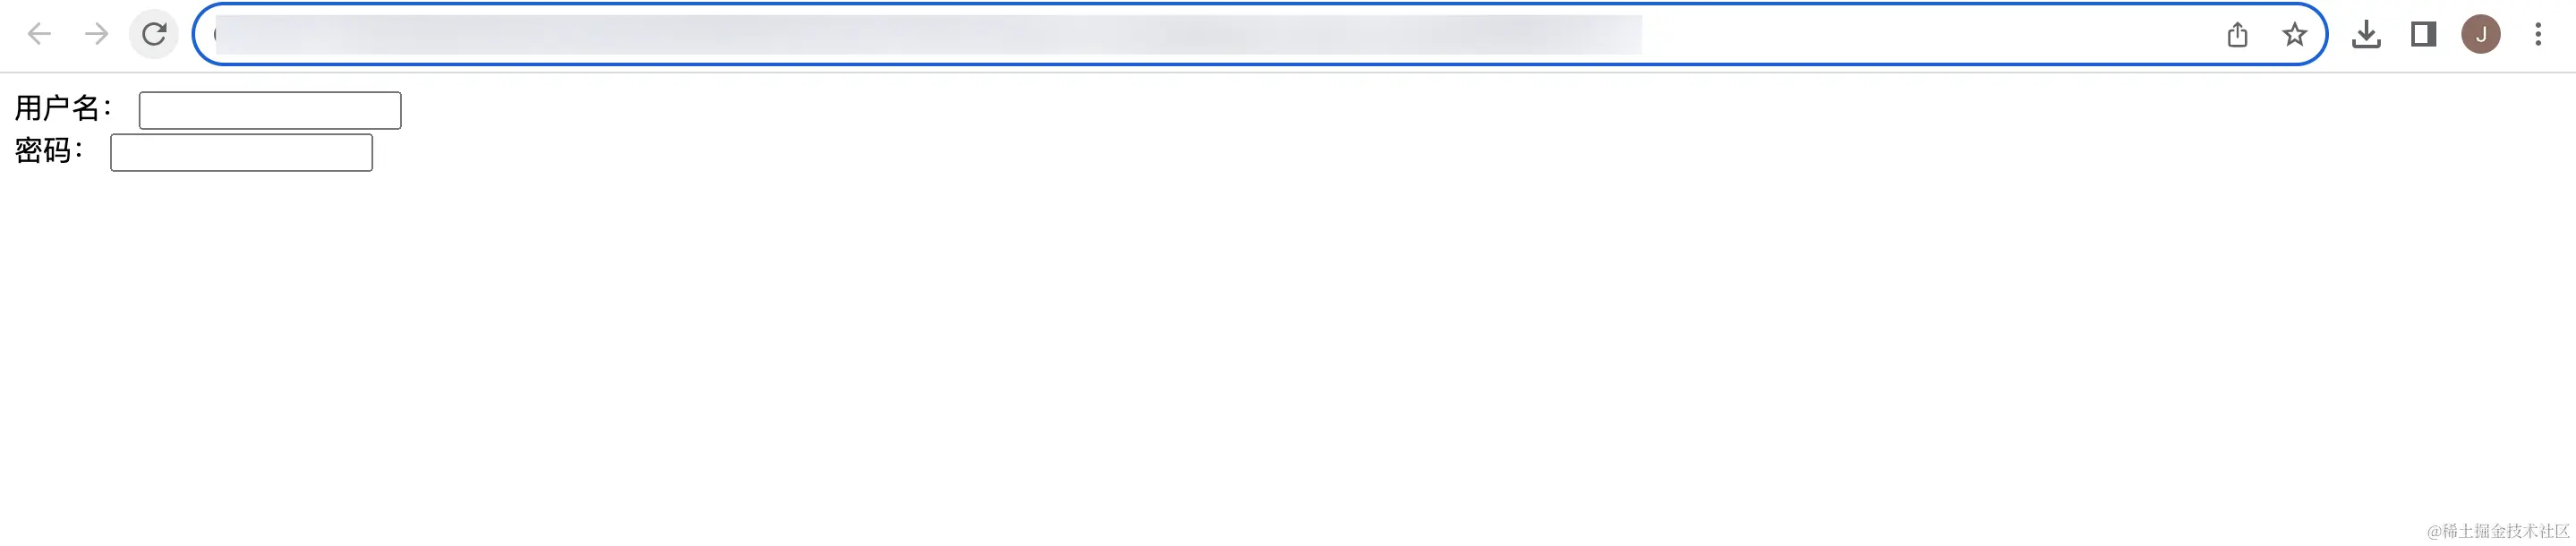Focus the blurred URL in the address bar
2576x546 pixels.
click(x=928, y=35)
